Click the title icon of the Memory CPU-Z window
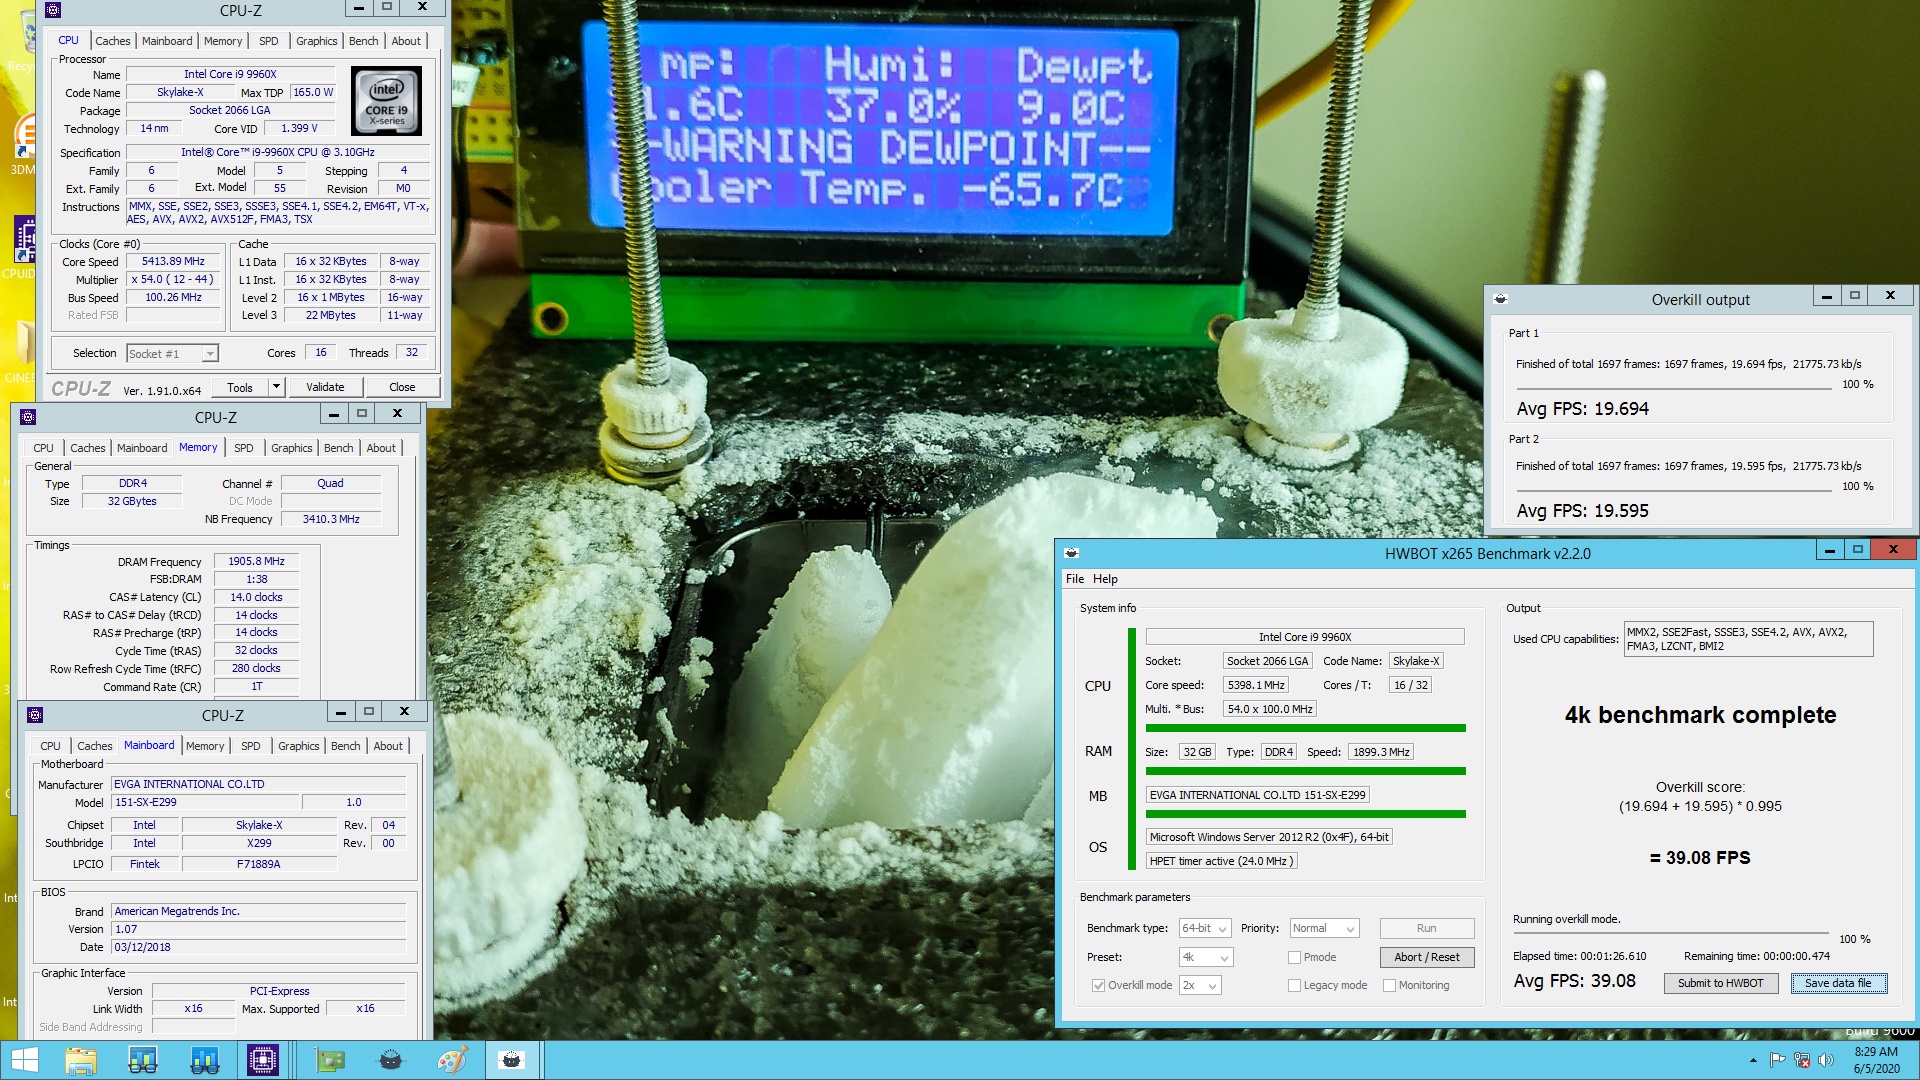This screenshot has width=1920, height=1080. pyautogui.click(x=28, y=416)
